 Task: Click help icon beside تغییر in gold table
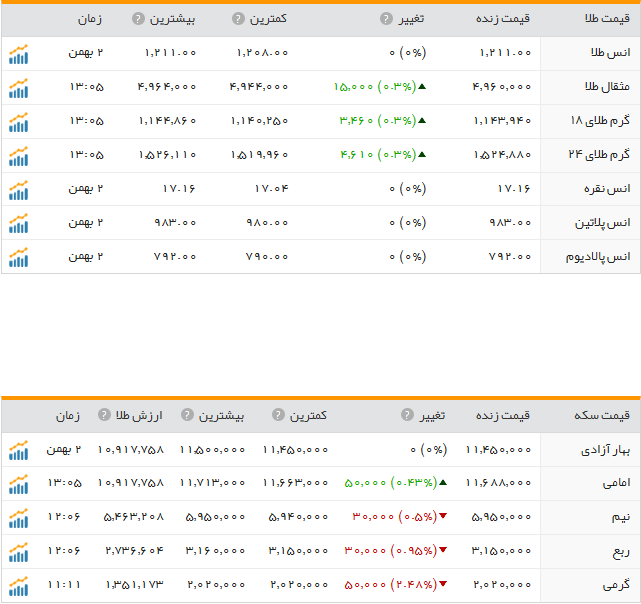(x=386, y=18)
